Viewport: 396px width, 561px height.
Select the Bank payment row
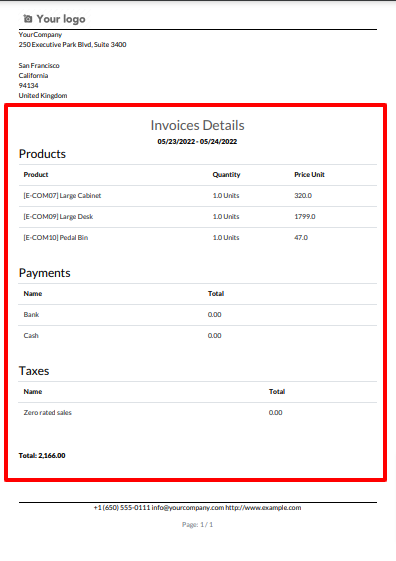[197, 315]
